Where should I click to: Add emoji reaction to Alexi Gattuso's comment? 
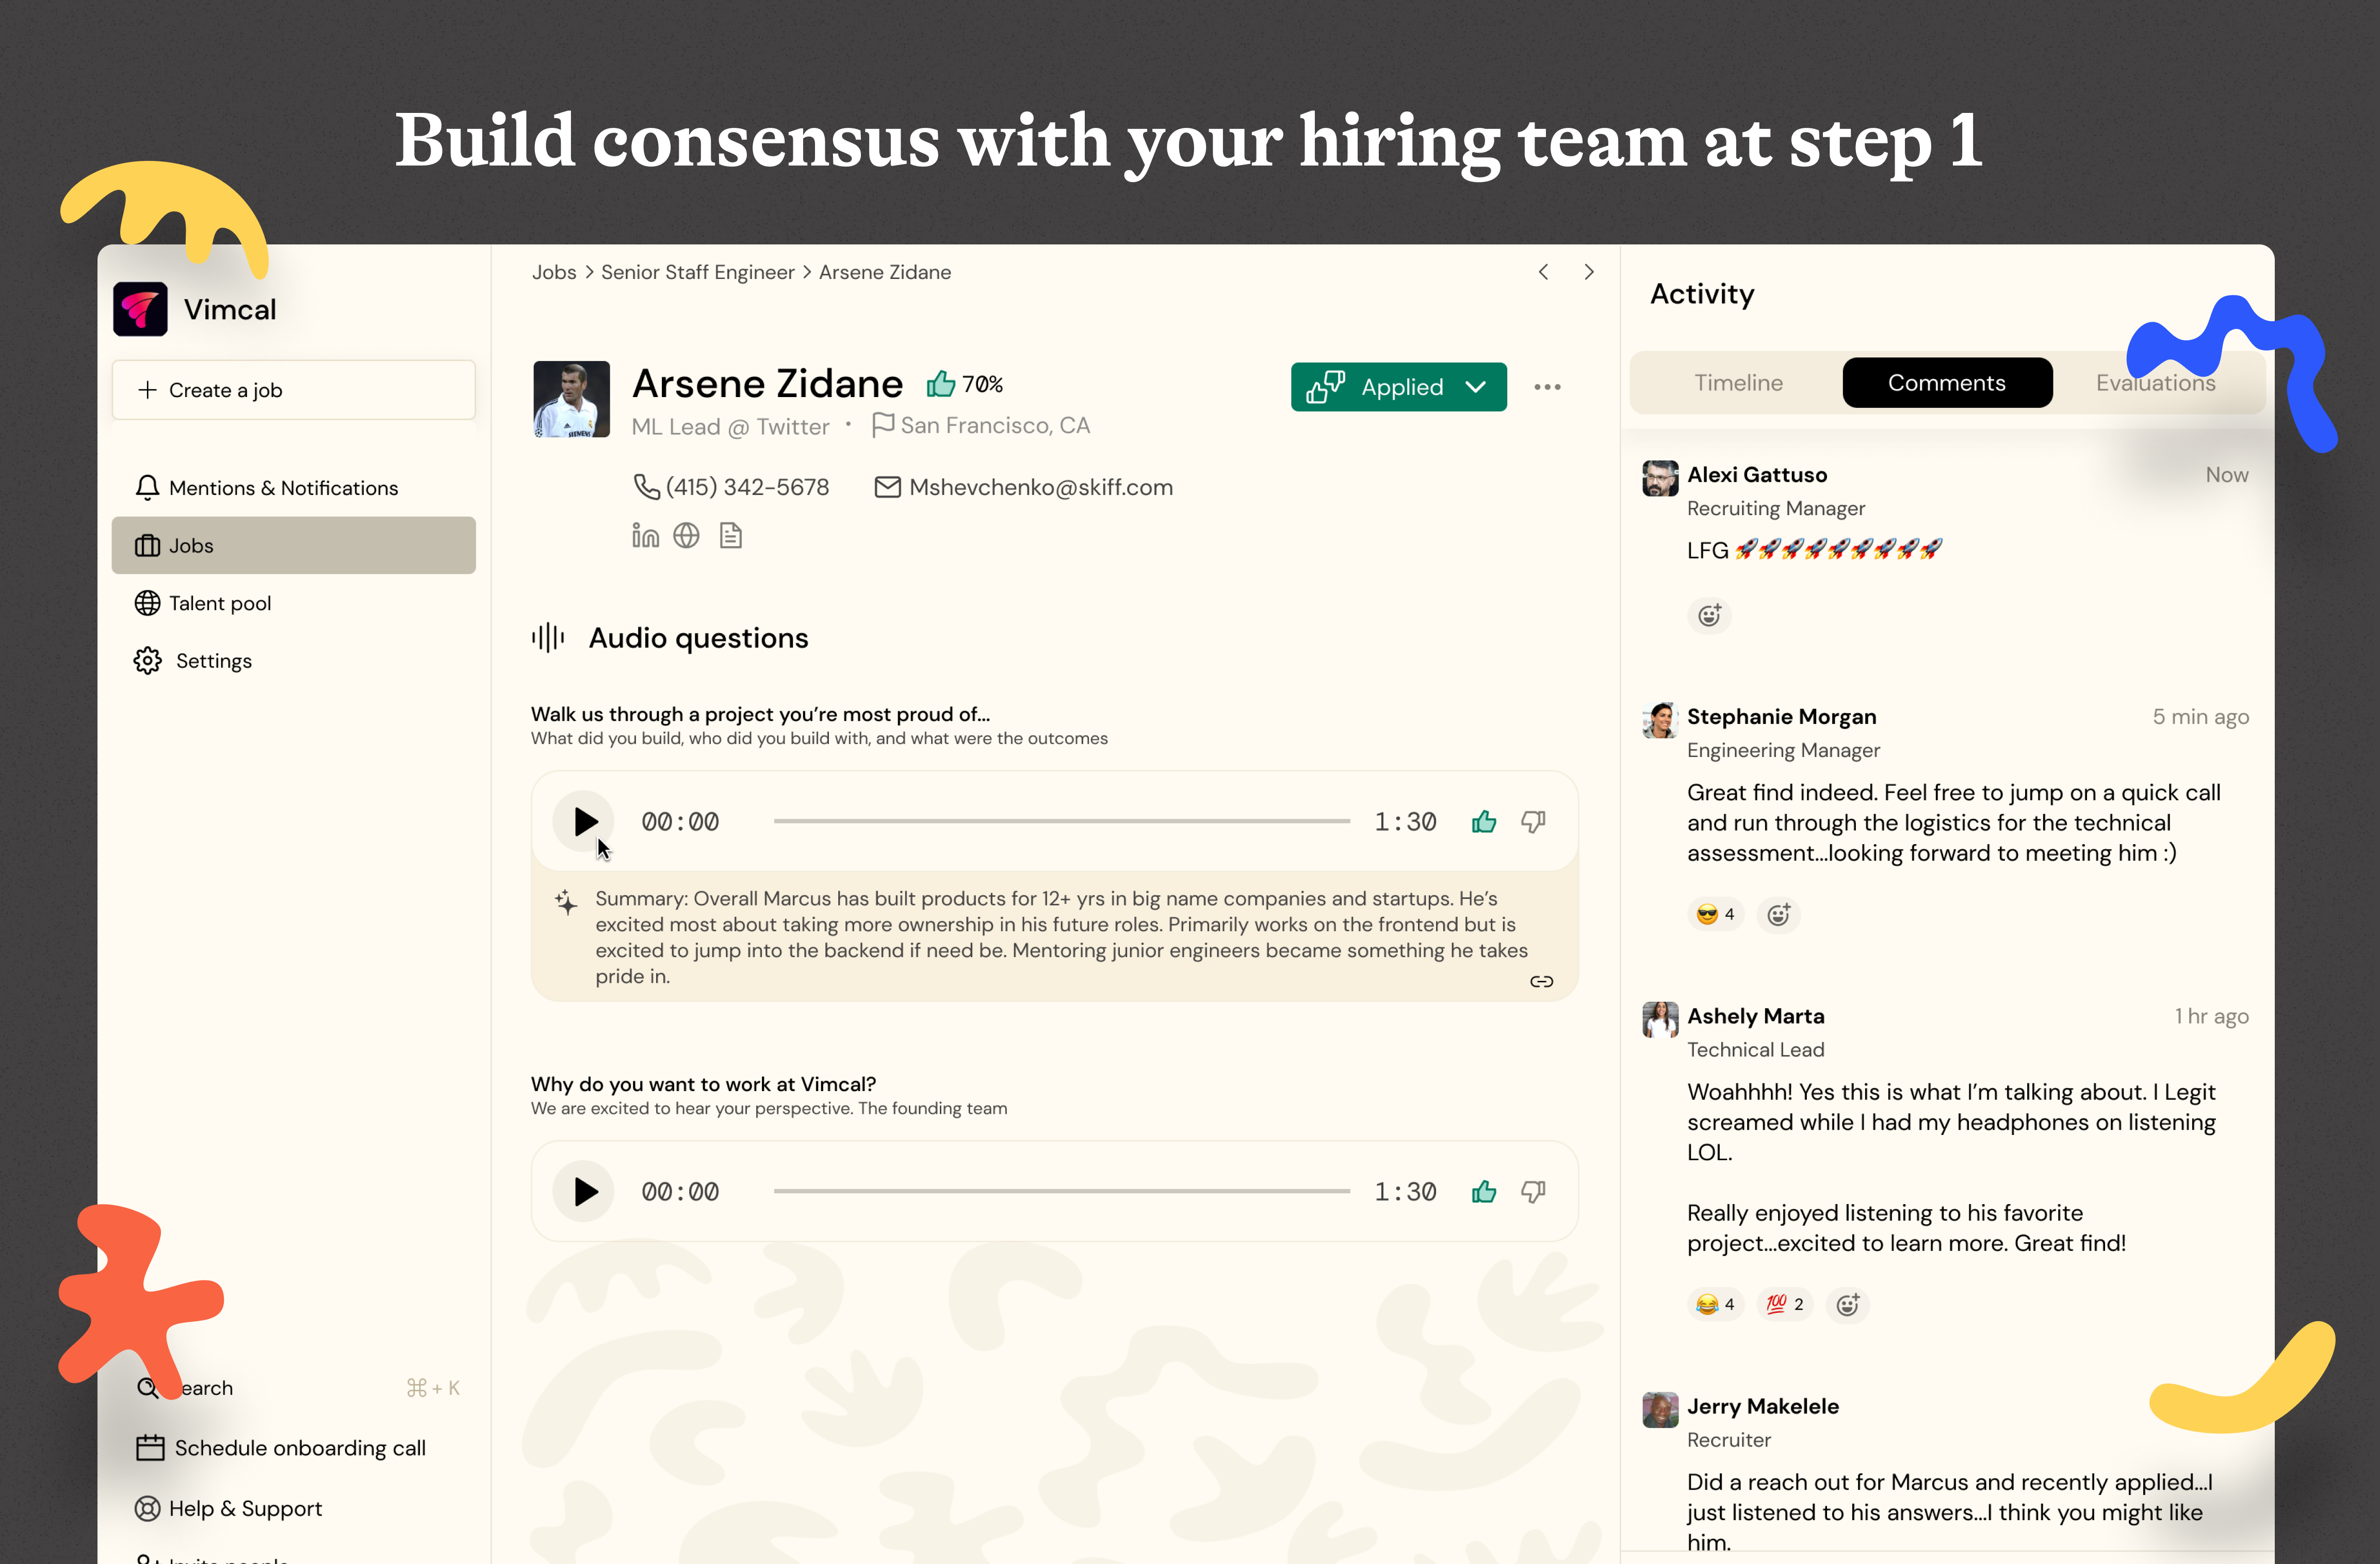click(1709, 615)
